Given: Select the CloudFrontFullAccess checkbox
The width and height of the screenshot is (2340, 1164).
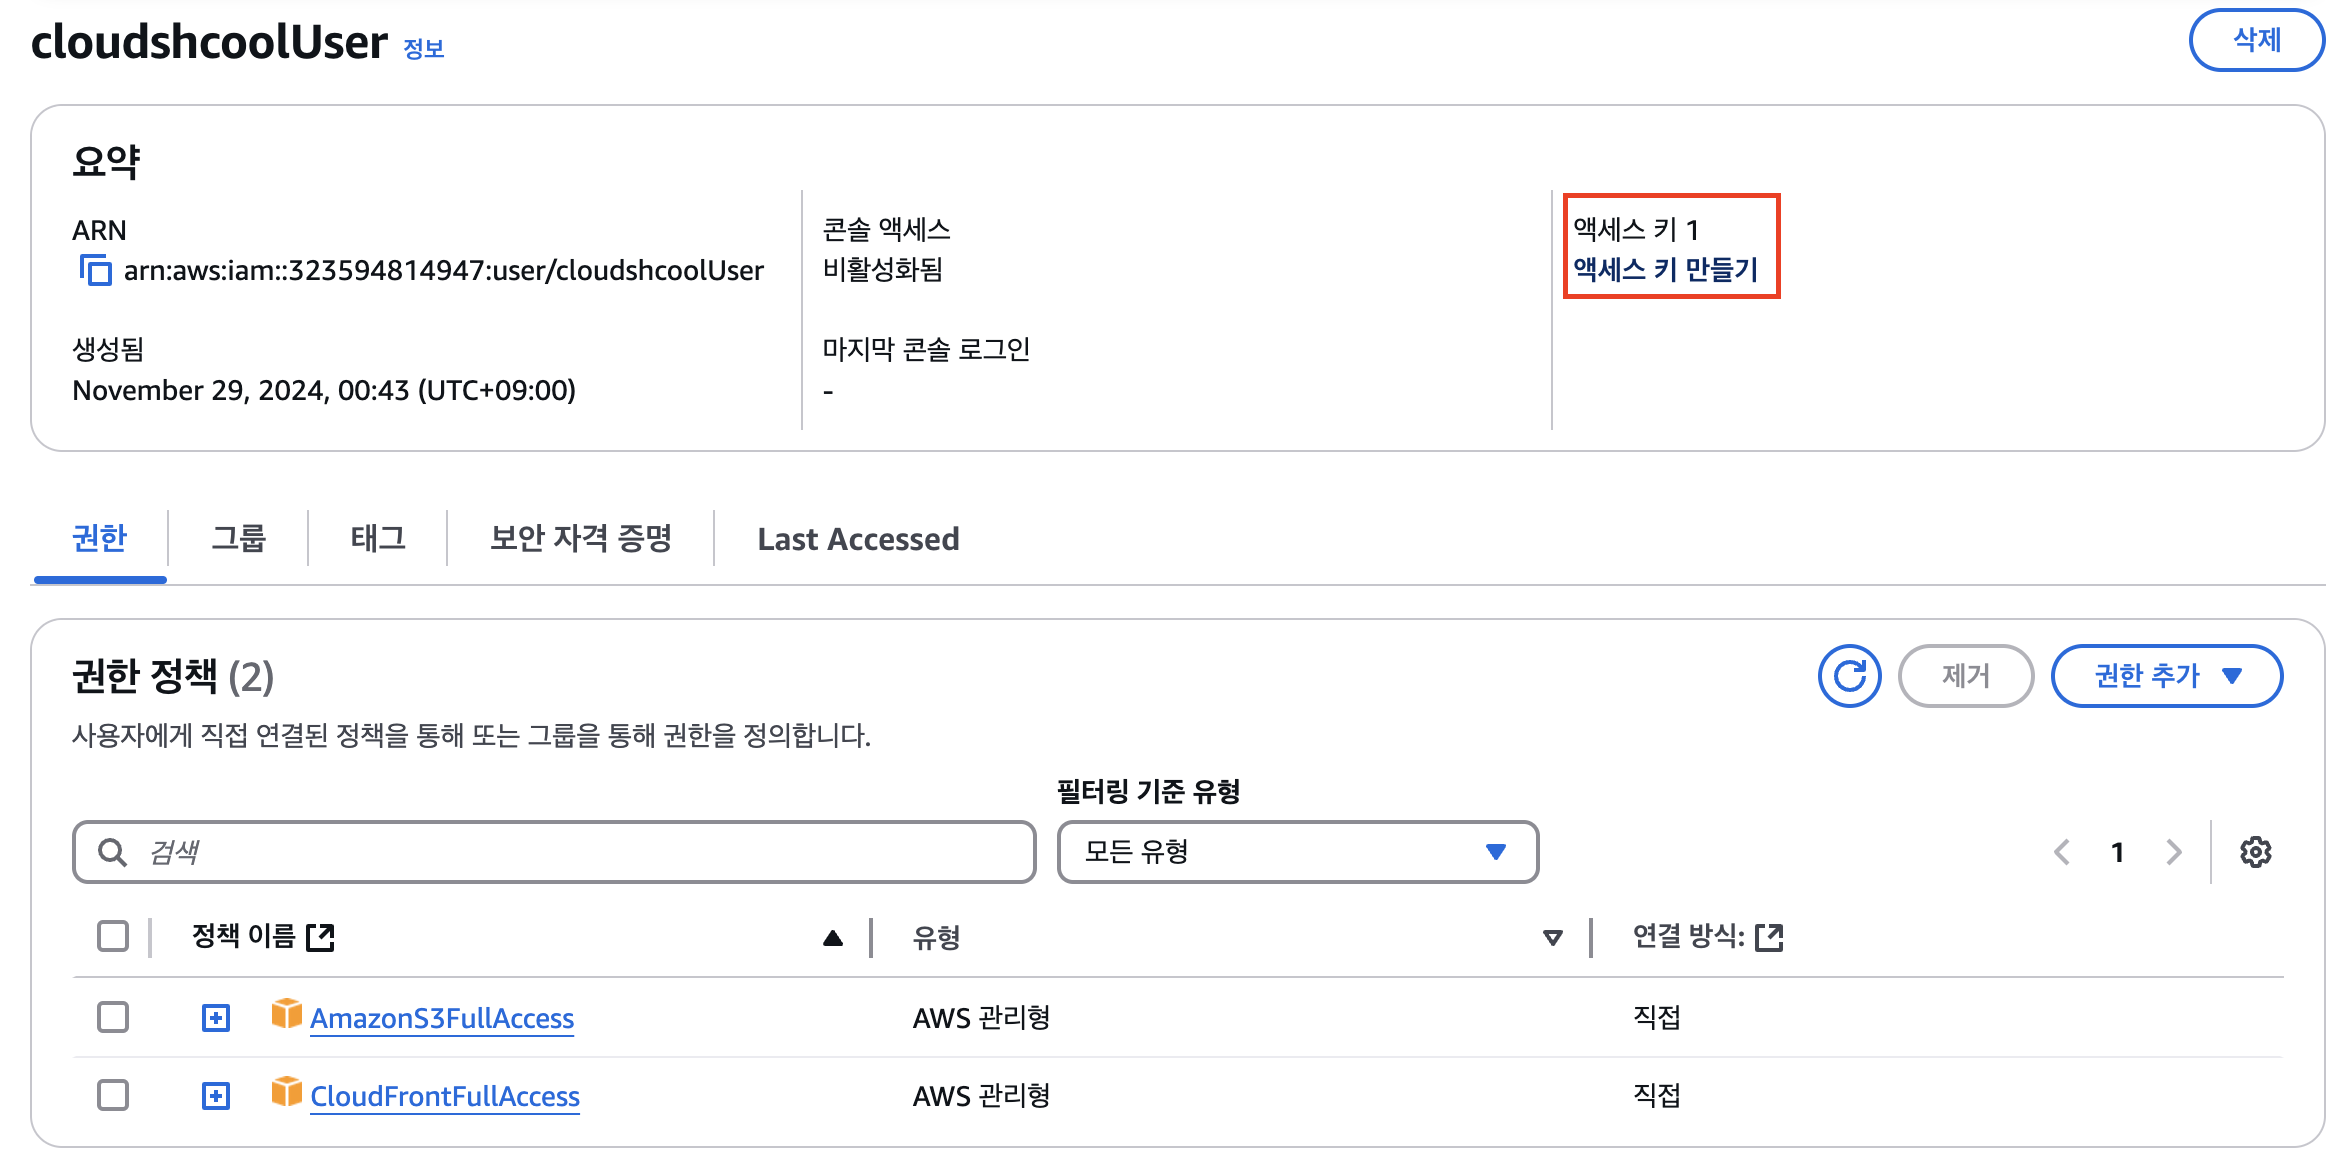Looking at the screenshot, I should [x=113, y=1095].
